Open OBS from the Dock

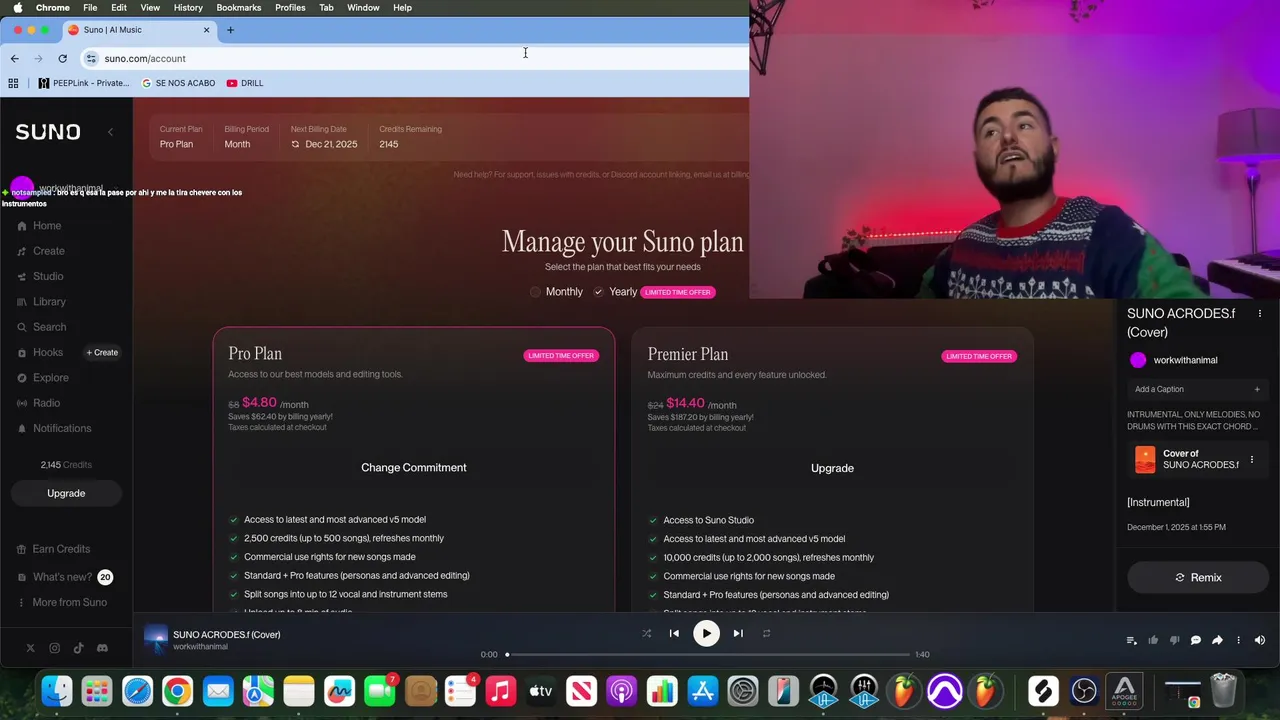pyautogui.click(x=1084, y=691)
